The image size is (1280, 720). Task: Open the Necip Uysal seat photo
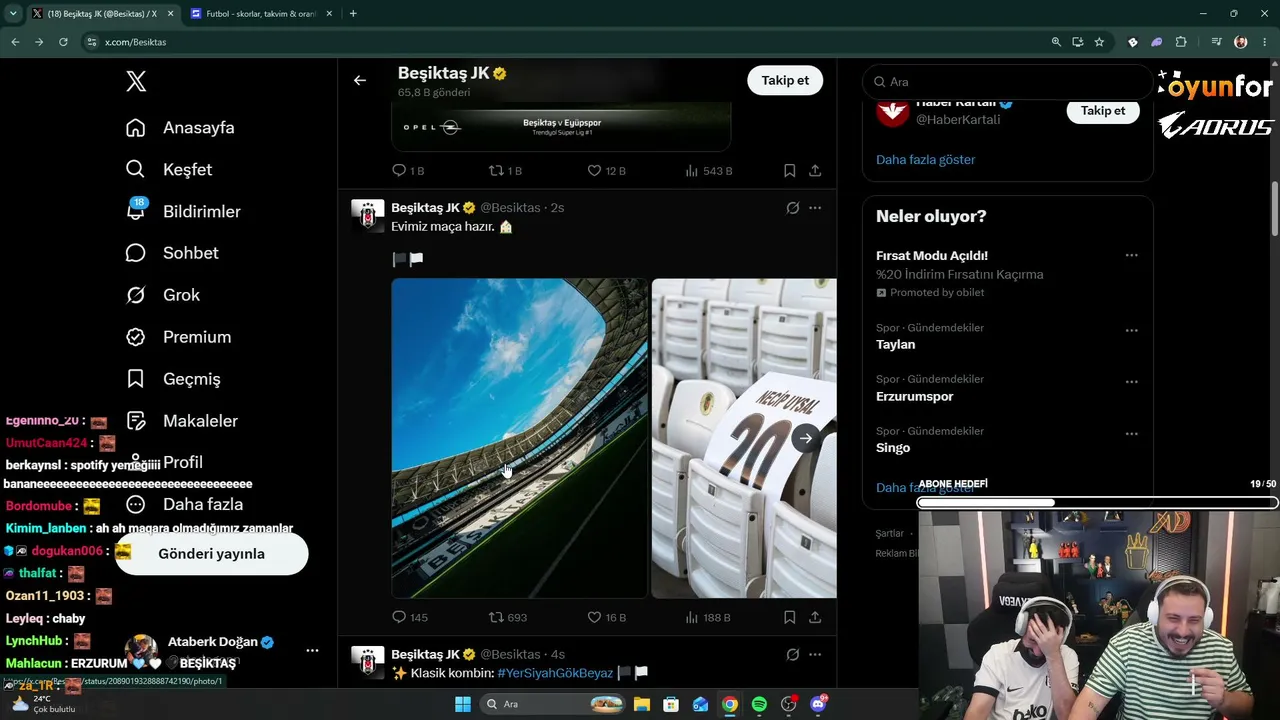pos(744,438)
